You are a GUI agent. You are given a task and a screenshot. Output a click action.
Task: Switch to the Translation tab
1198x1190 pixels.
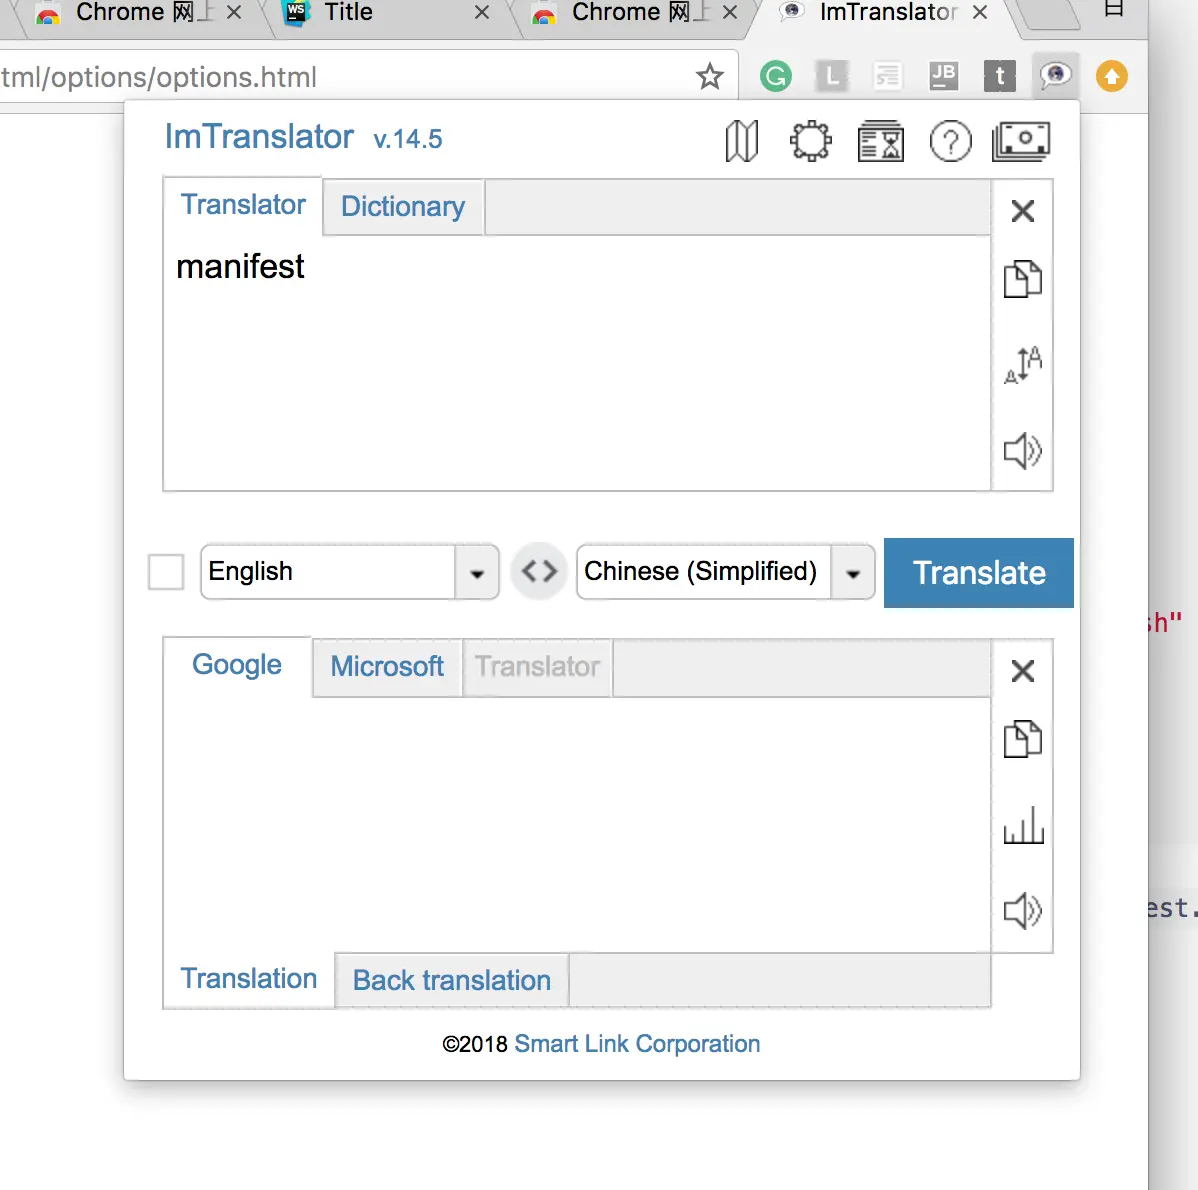tap(248, 978)
